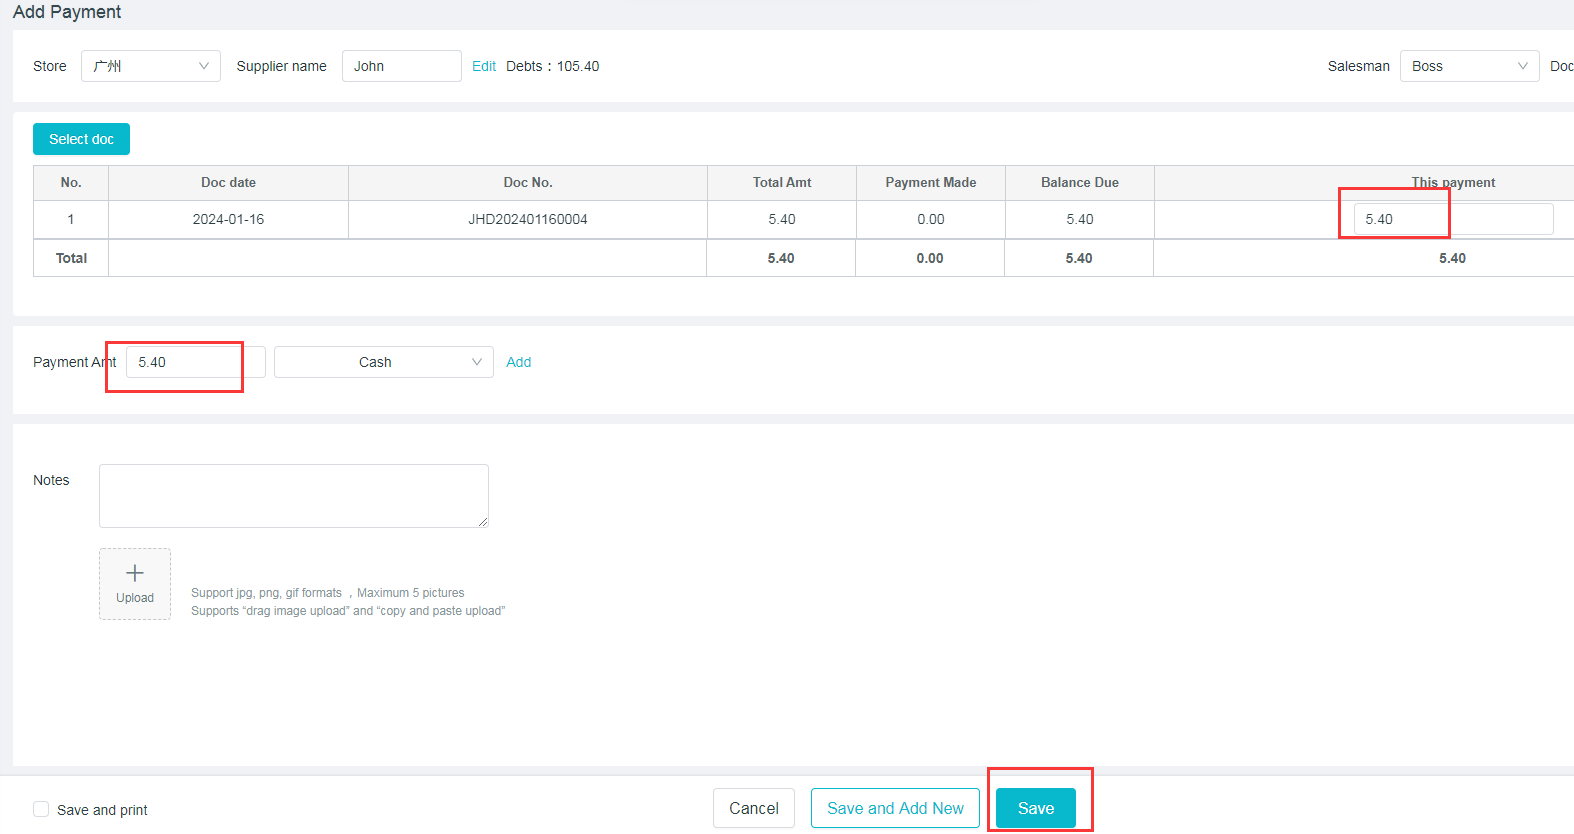Click the This payment input in row 1
Image resolution: width=1574 pixels, height=834 pixels.
1452,219
